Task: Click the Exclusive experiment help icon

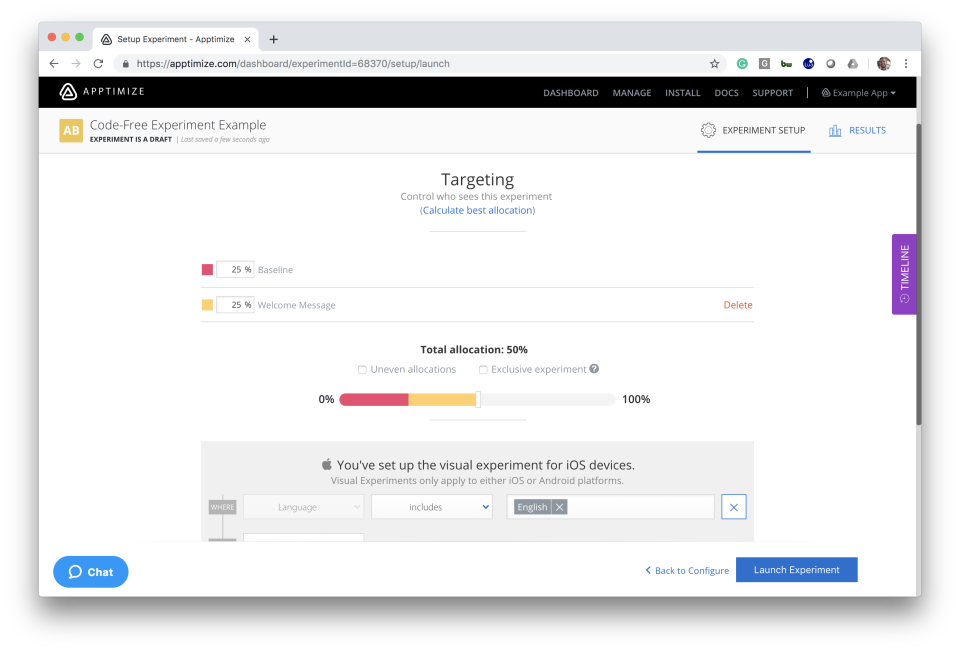Action: point(594,369)
